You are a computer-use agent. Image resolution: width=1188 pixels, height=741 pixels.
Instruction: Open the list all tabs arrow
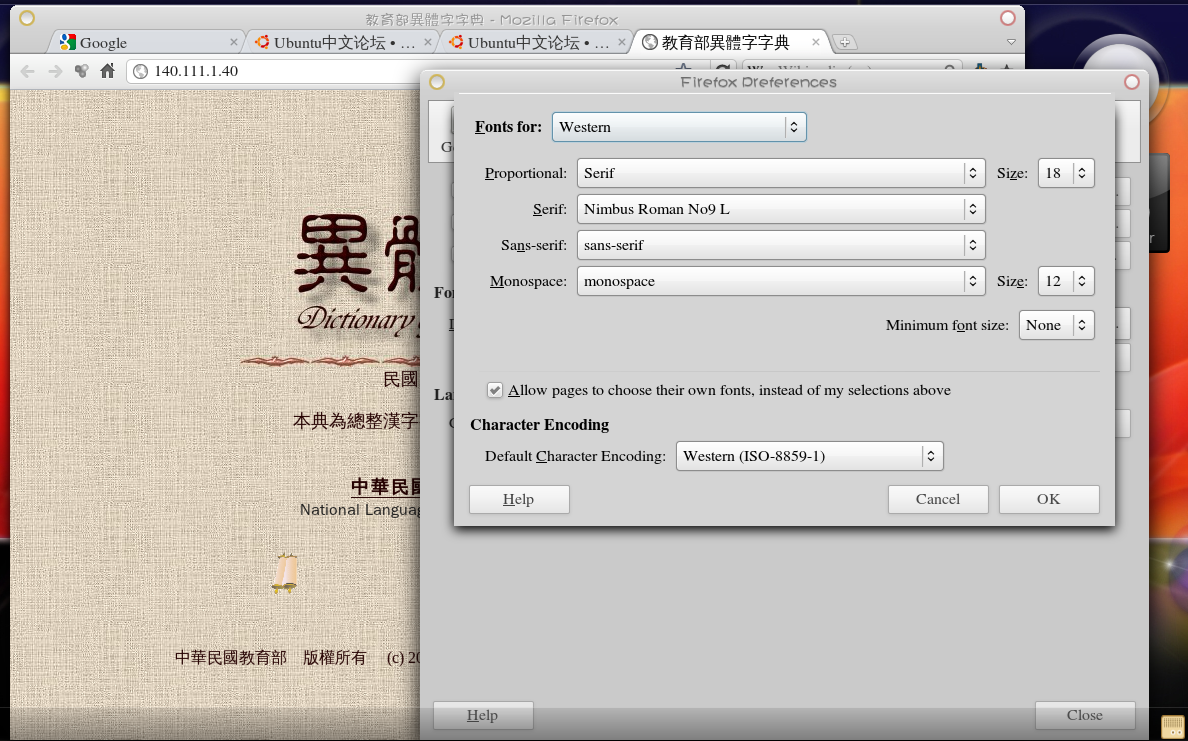click(x=1011, y=42)
